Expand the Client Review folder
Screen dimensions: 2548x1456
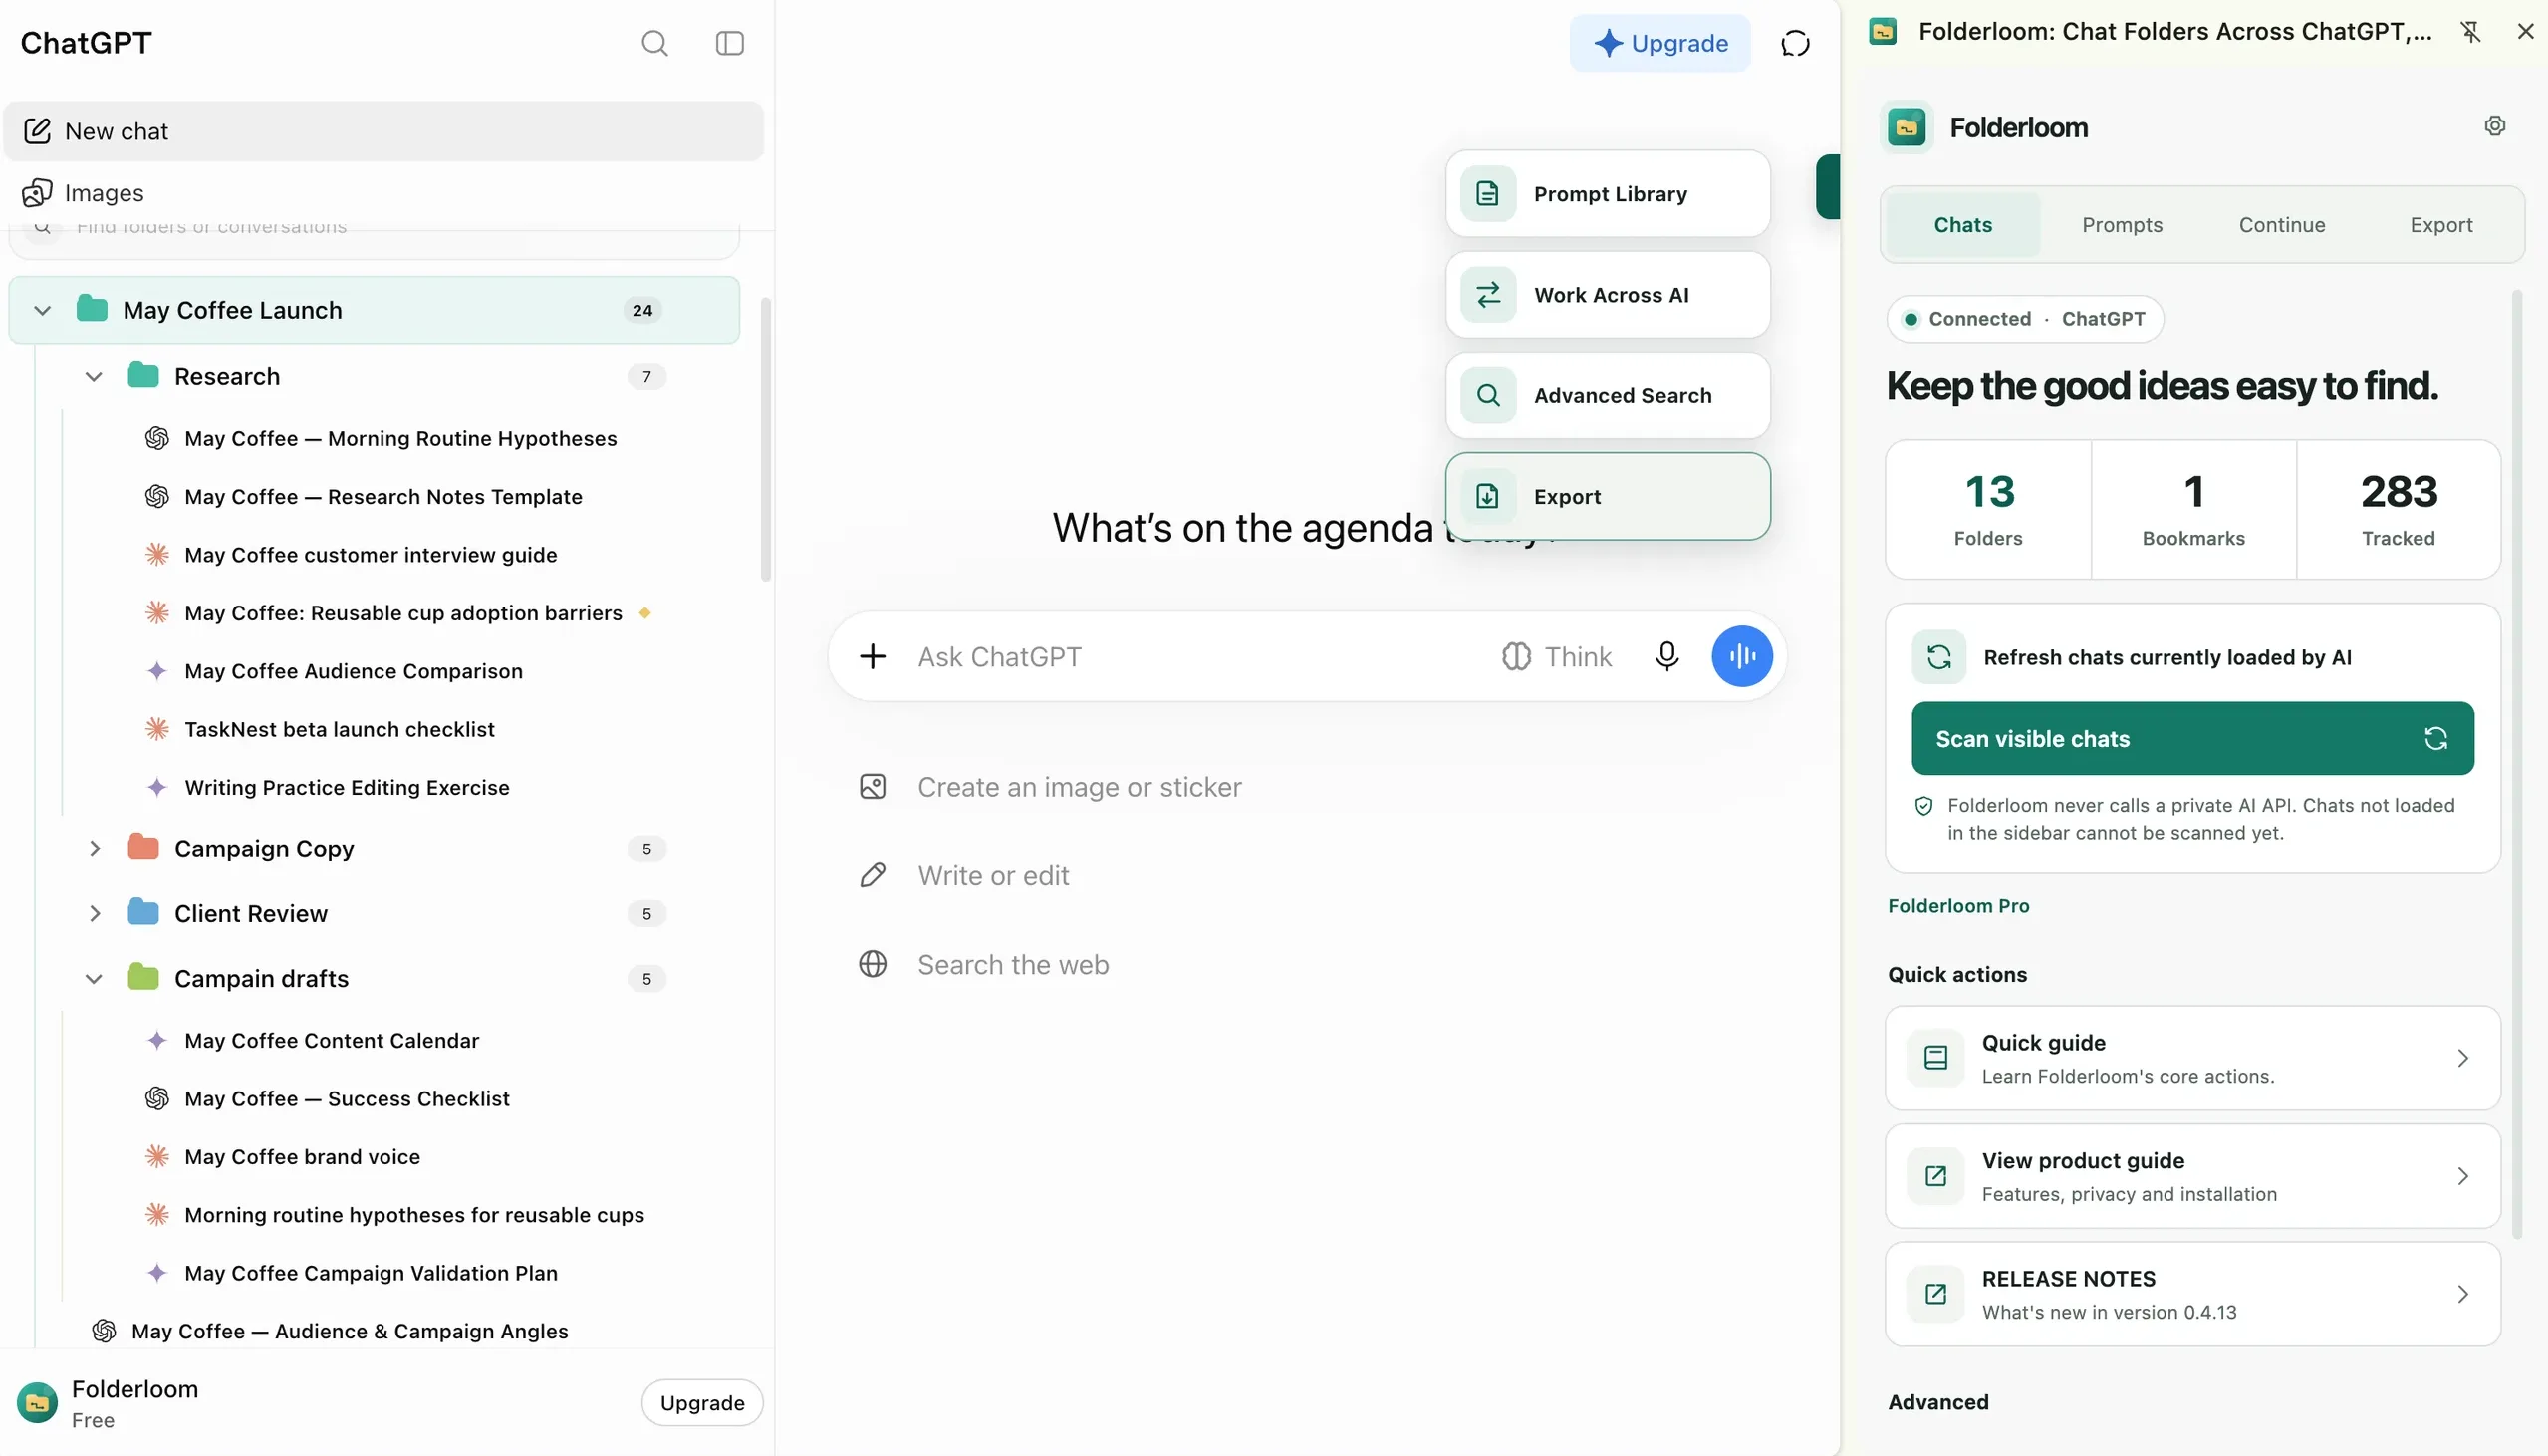94,913
